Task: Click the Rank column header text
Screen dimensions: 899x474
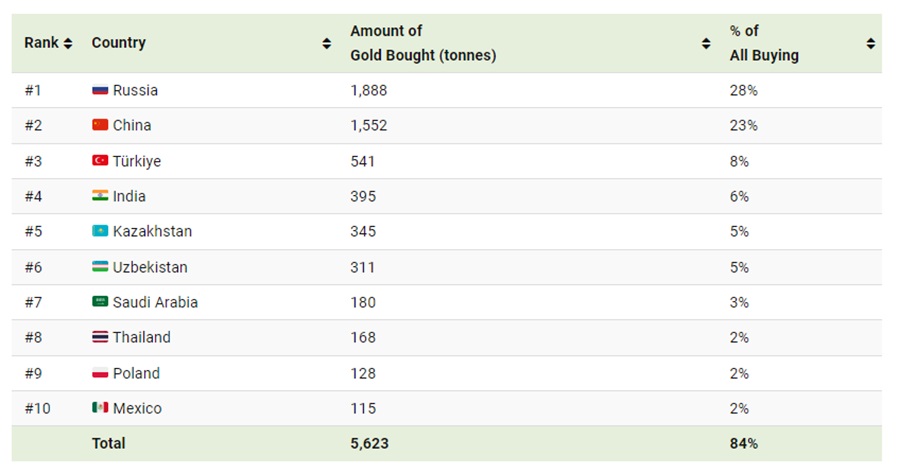Action: (x=41, y=43)
